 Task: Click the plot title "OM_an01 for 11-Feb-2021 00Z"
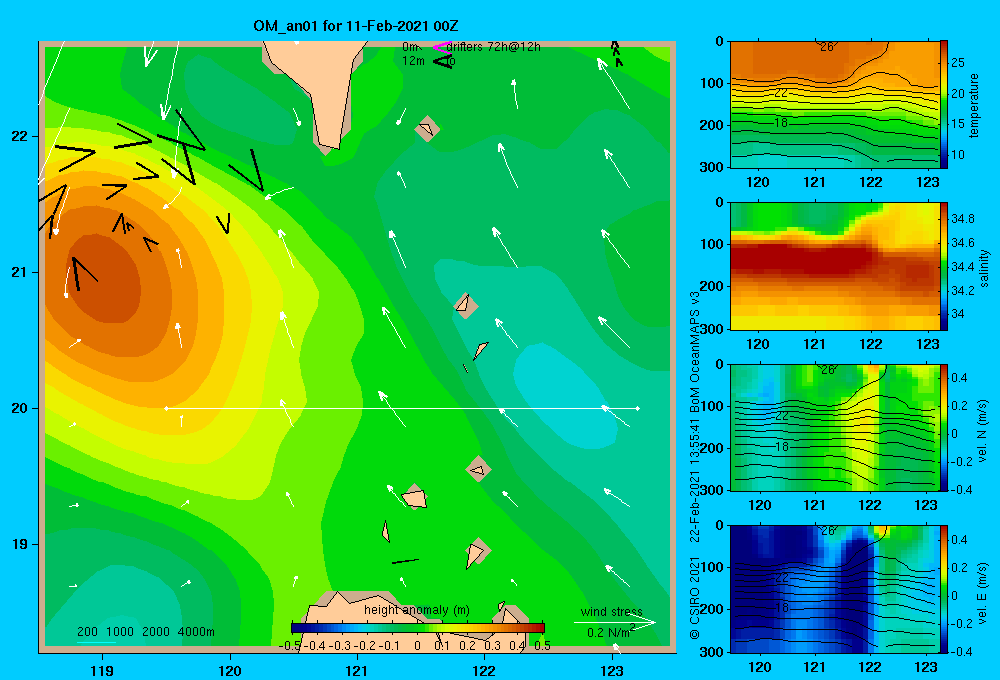pos(355,26)
